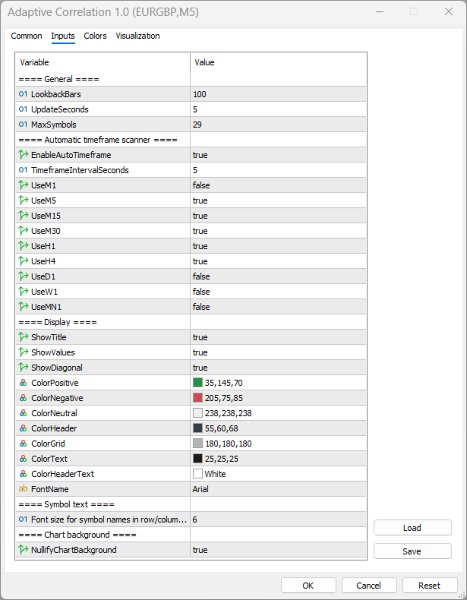
Task: Open the ShowValues value dropdown
Action: pos(278,352)
